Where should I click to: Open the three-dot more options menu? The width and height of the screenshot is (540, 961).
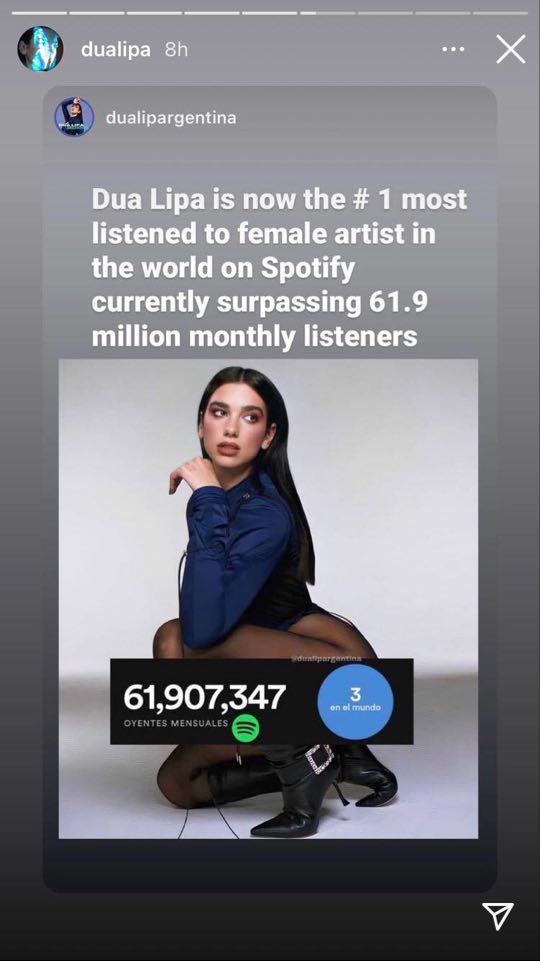click(453, 50)
